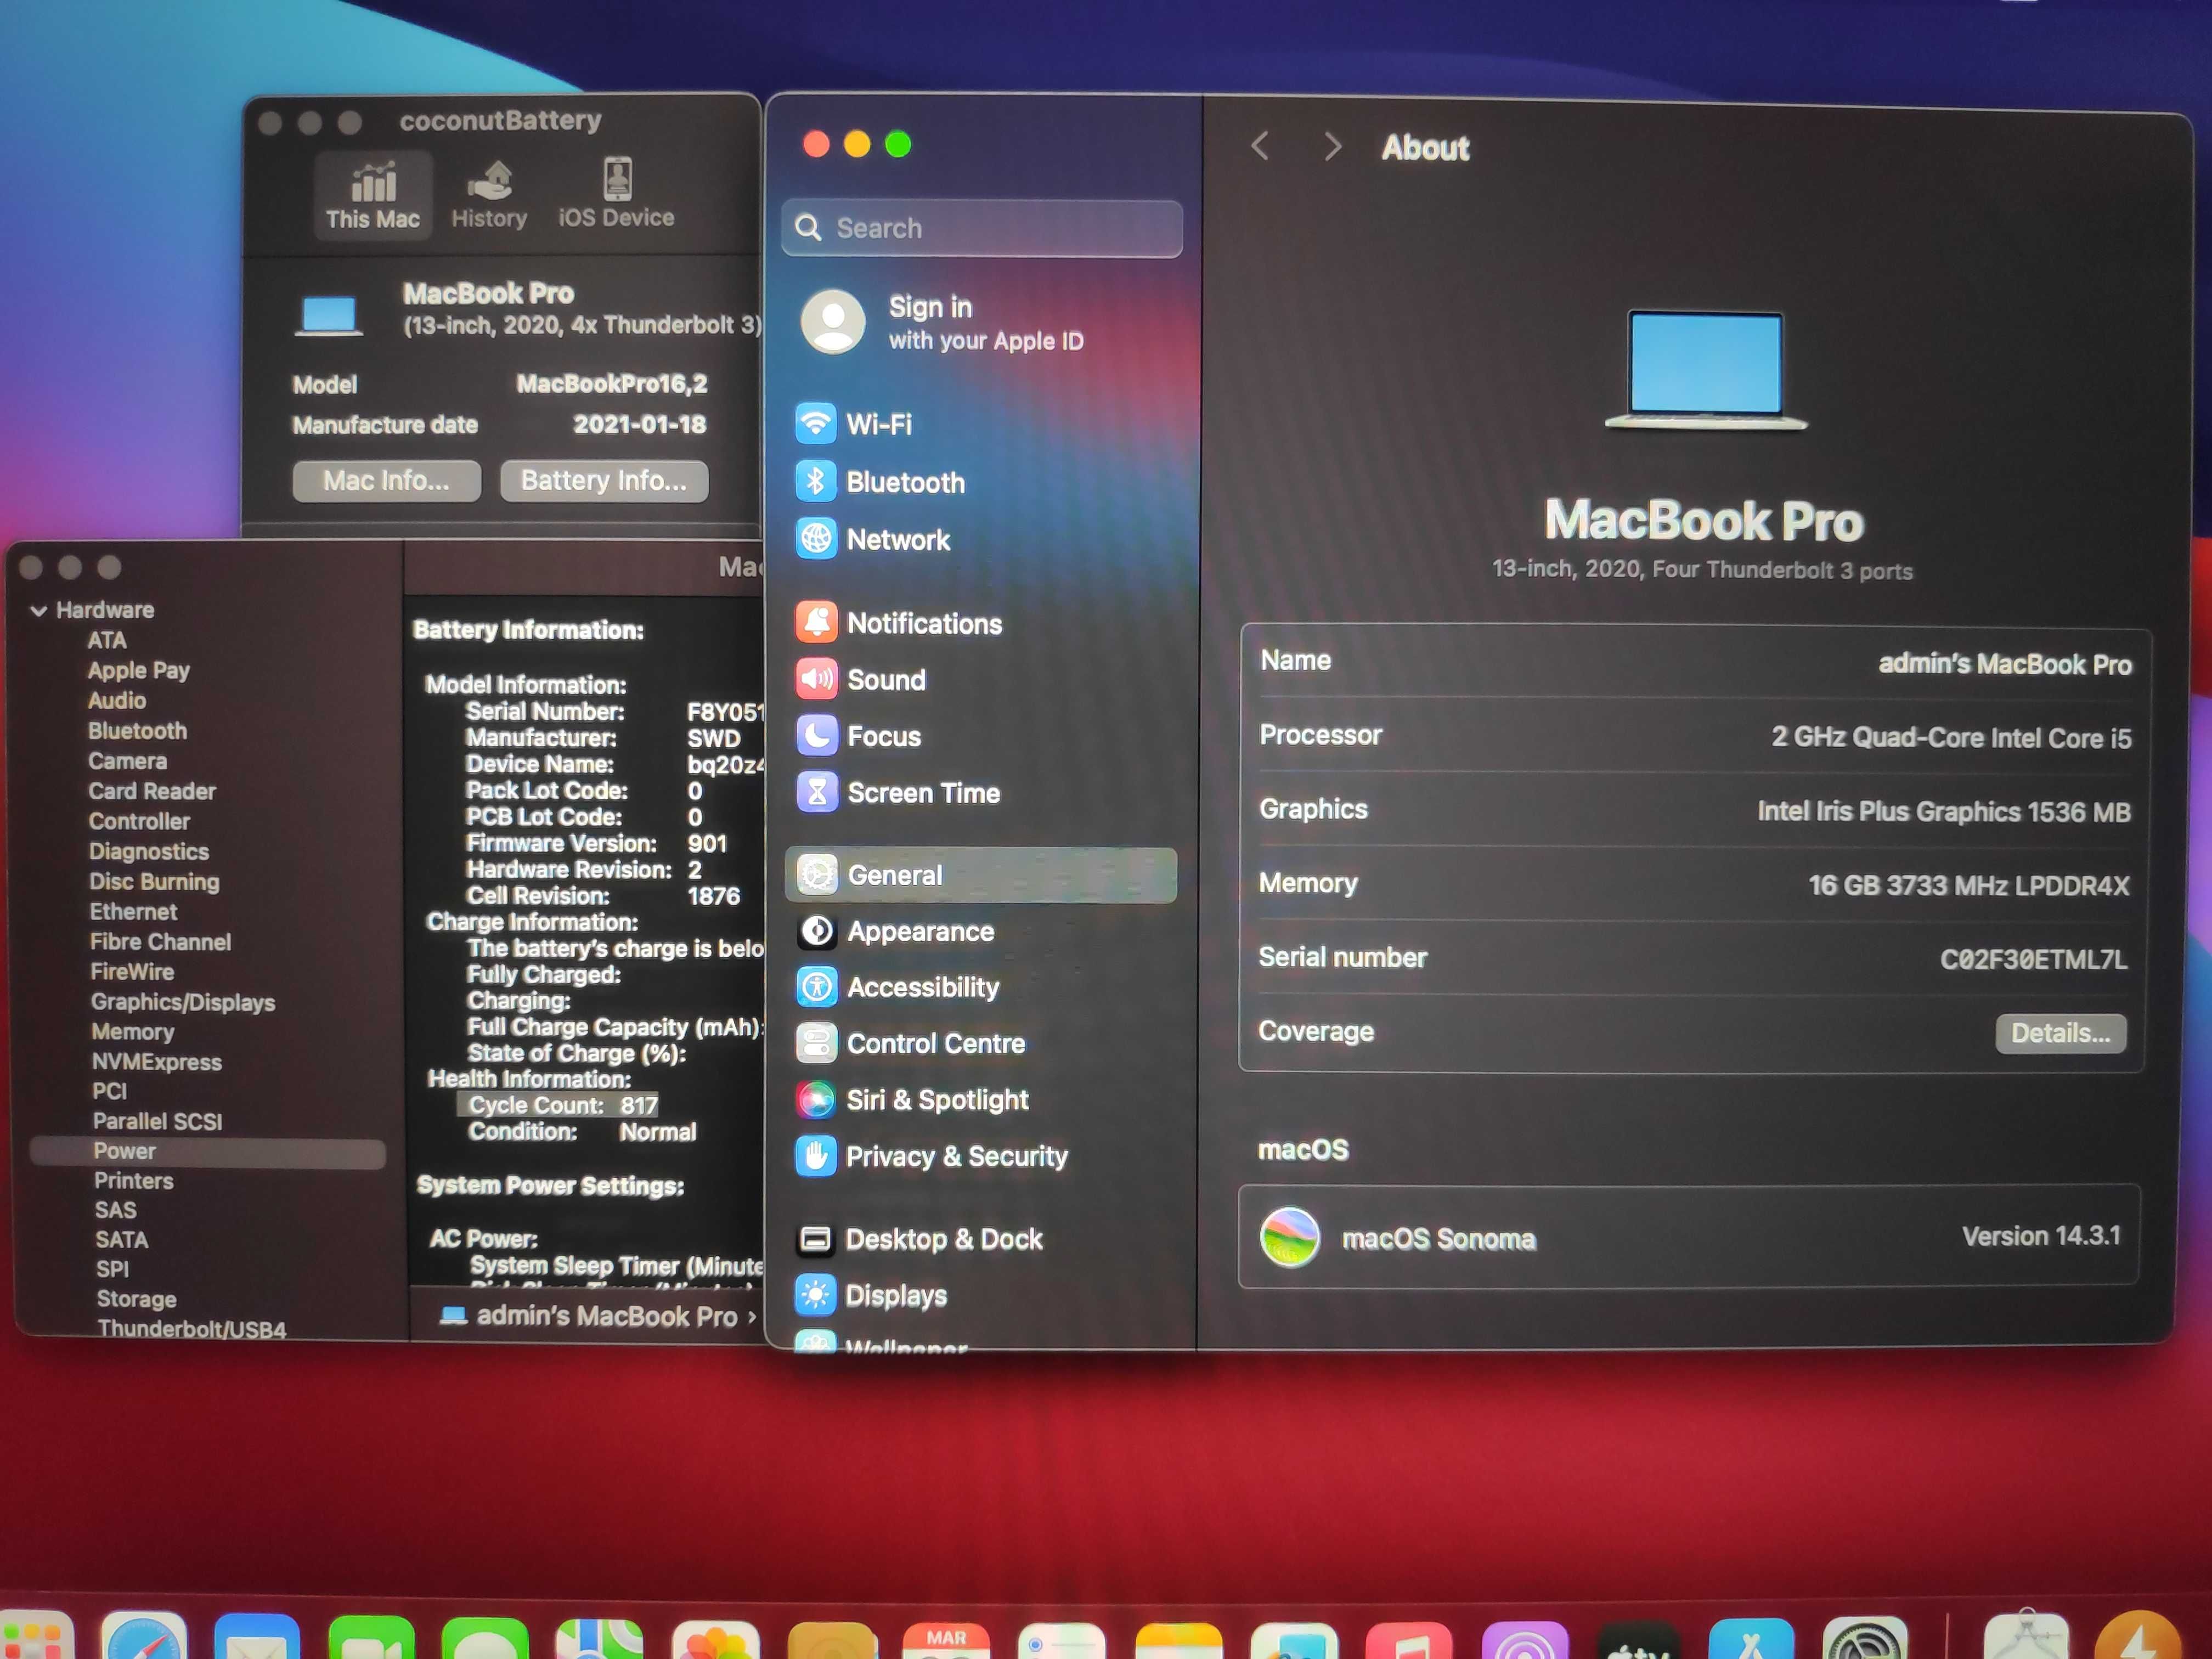This screenshot has width=2212, height=1659.
Task: Select Ethernet in System Information sidebar
Action: pos(133,912)
